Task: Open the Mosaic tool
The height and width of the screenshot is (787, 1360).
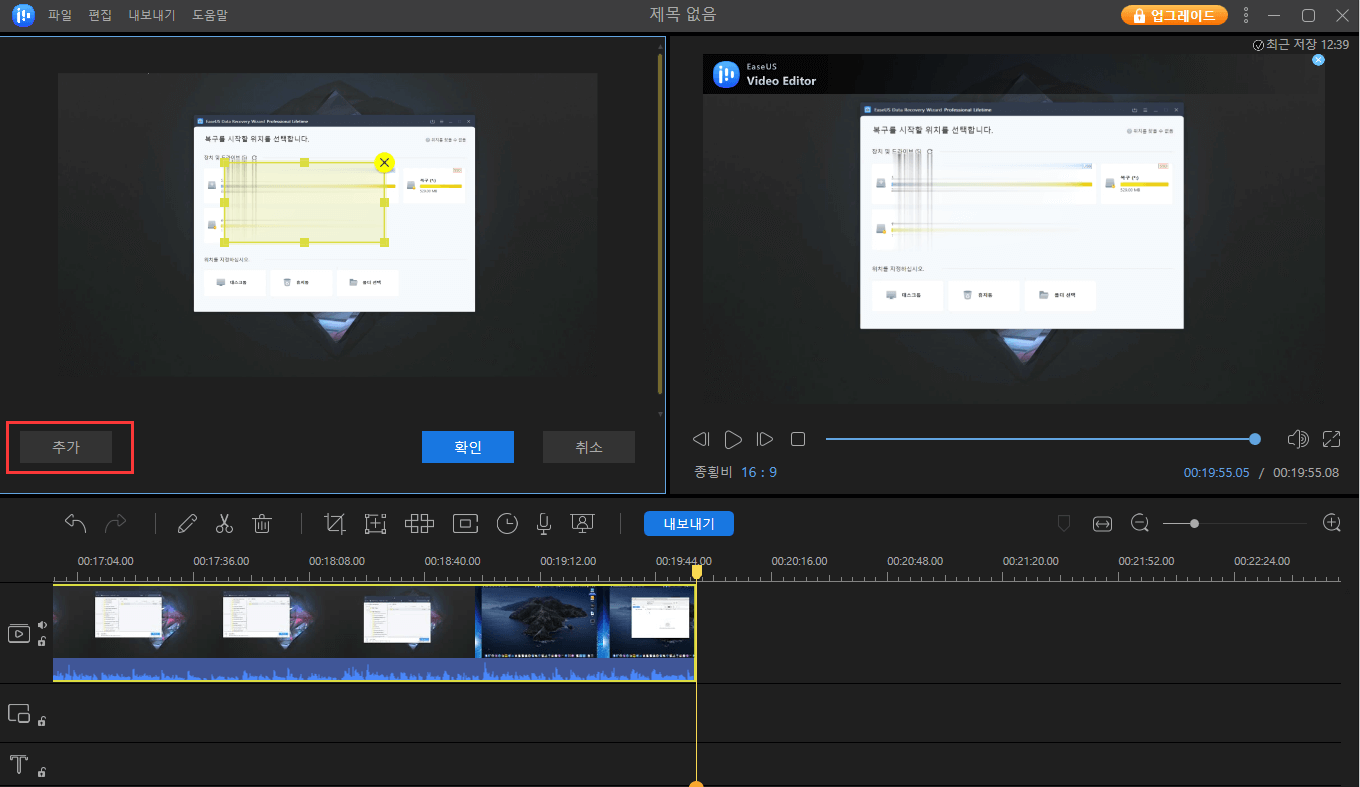Action: pyautogui.click(x=419, y=523)
